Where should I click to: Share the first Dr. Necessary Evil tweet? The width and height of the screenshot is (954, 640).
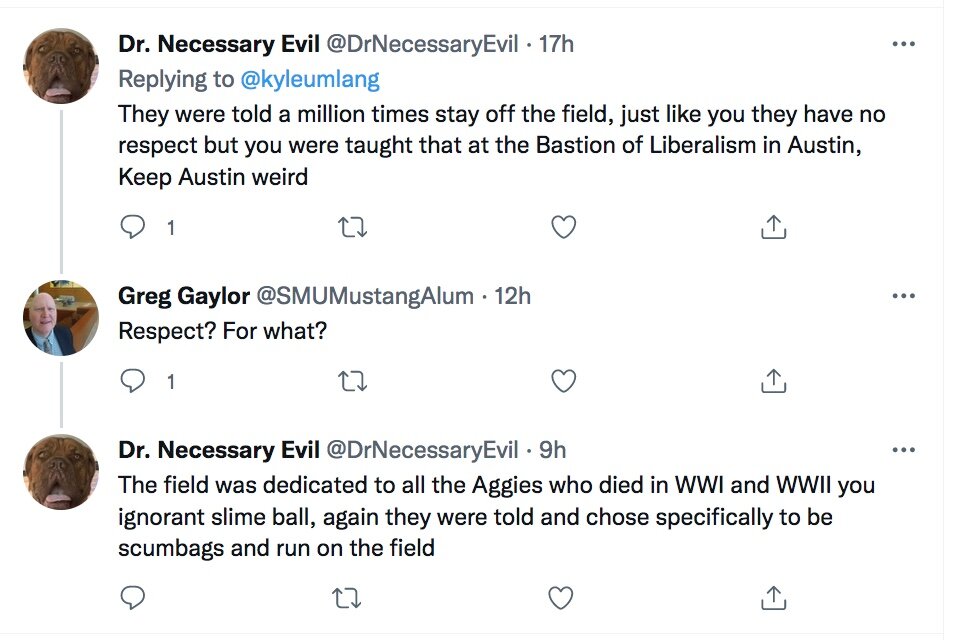click(x=773, y=228)
